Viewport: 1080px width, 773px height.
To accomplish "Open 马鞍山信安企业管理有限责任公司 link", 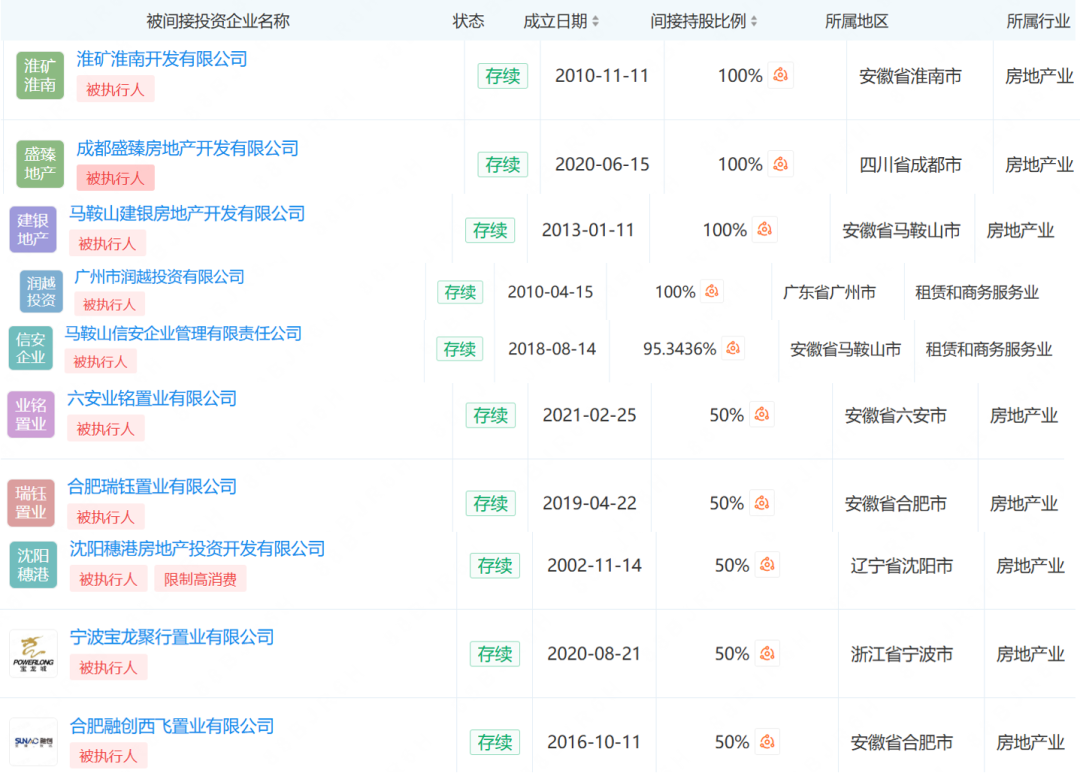I will [x=183, y=333].
